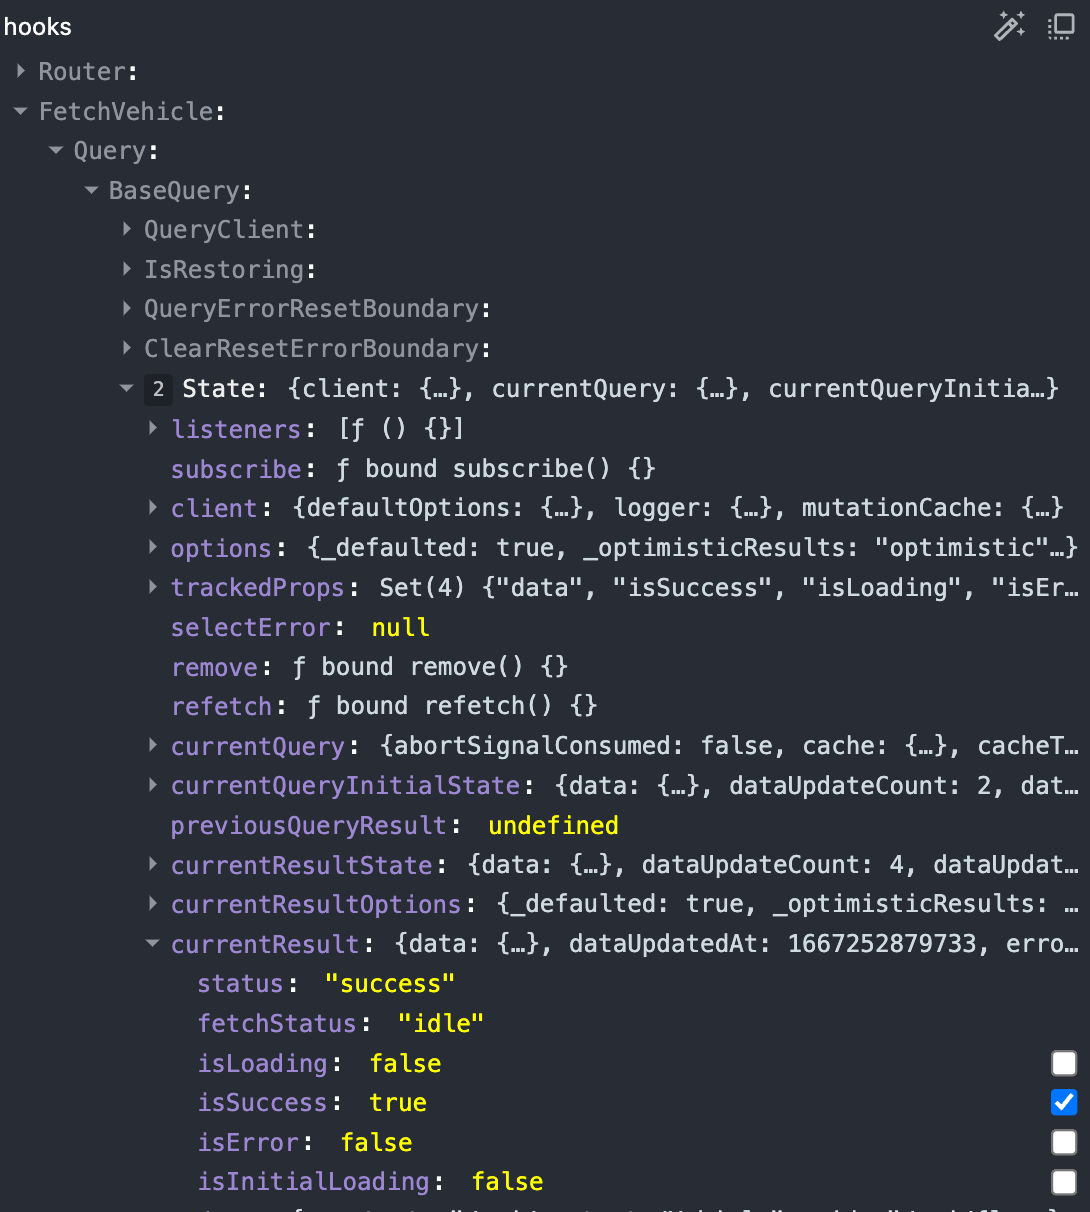The image size is (1090, 1212).
Task: Click the fetchStatus "idle" value
Action: [x=440, y=1023]
